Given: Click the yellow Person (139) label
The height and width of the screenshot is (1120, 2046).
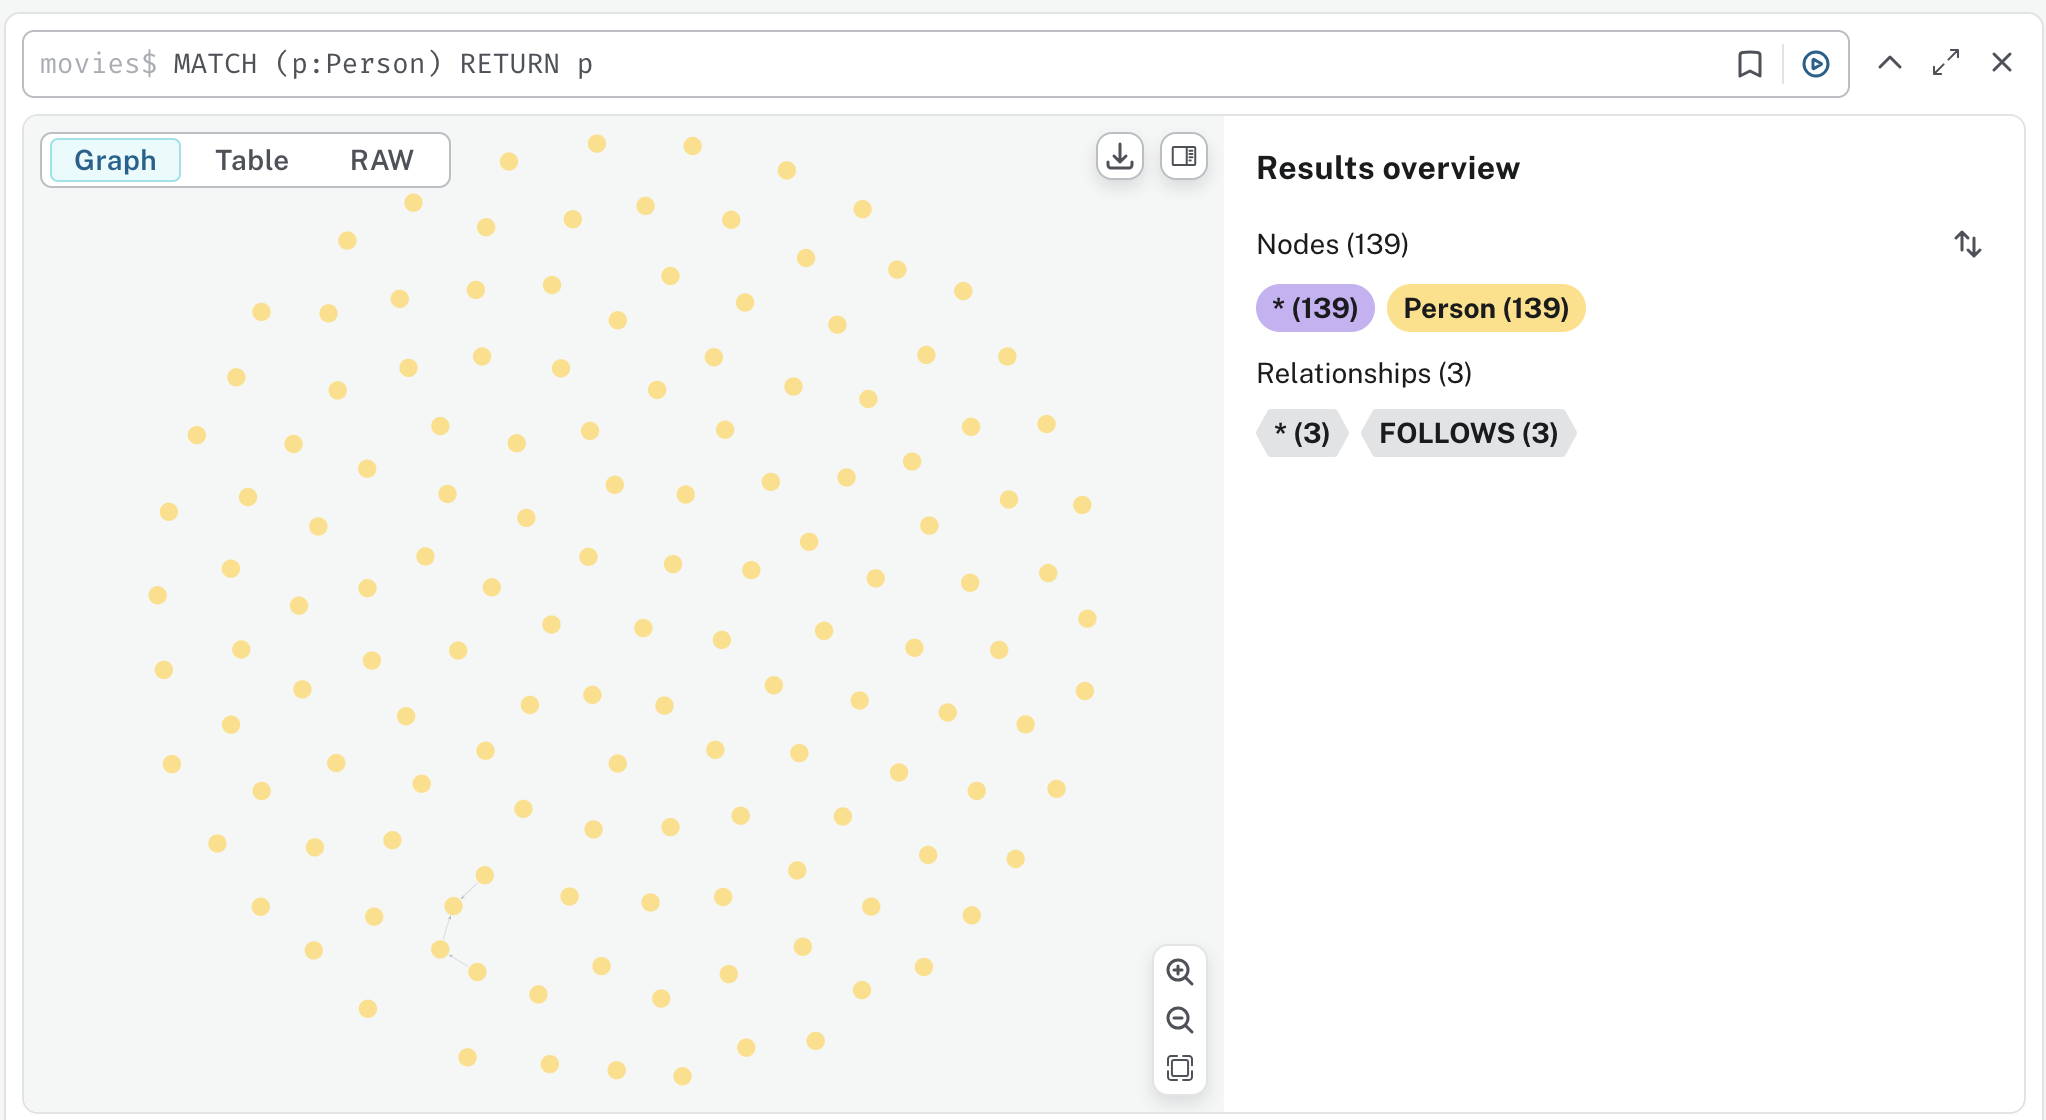Looking at the screenshot, I should coord(1485,308).
